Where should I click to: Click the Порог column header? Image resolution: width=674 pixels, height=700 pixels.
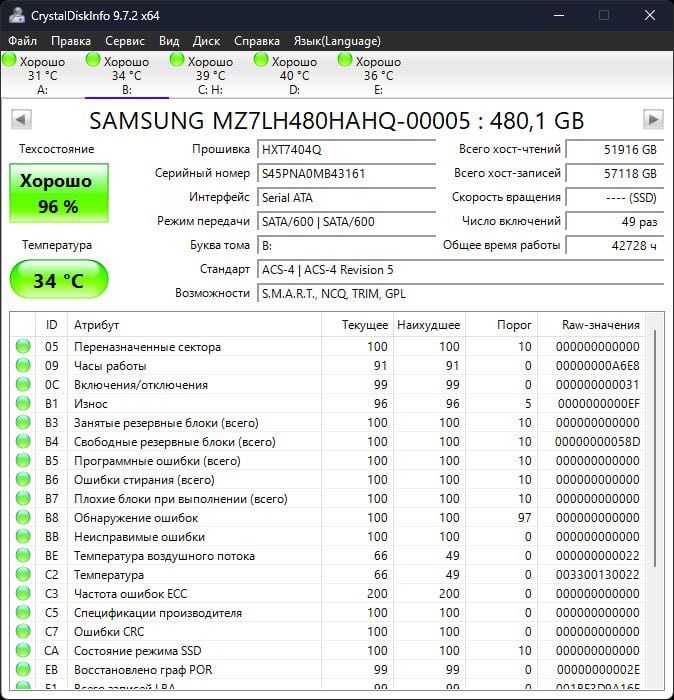501,325
